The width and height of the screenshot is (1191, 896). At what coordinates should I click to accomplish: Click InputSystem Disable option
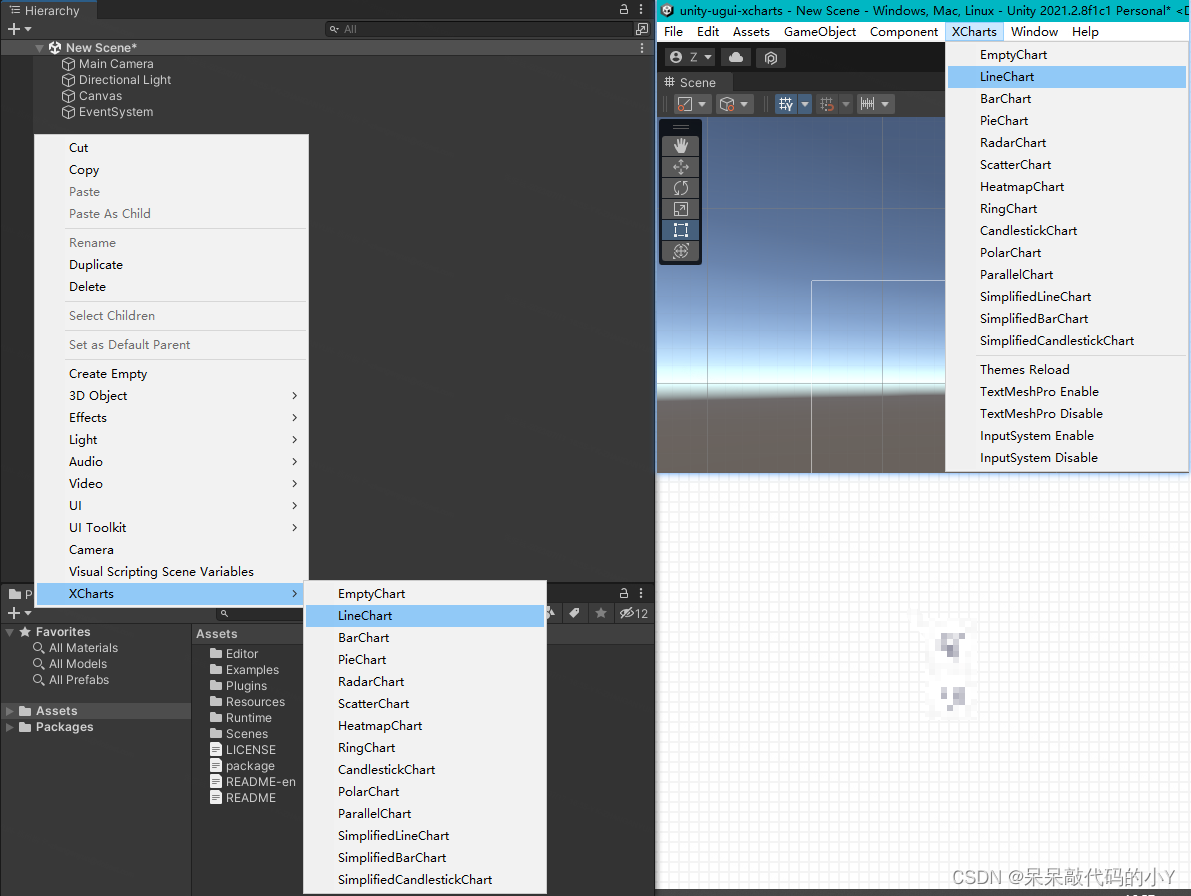1066,458
